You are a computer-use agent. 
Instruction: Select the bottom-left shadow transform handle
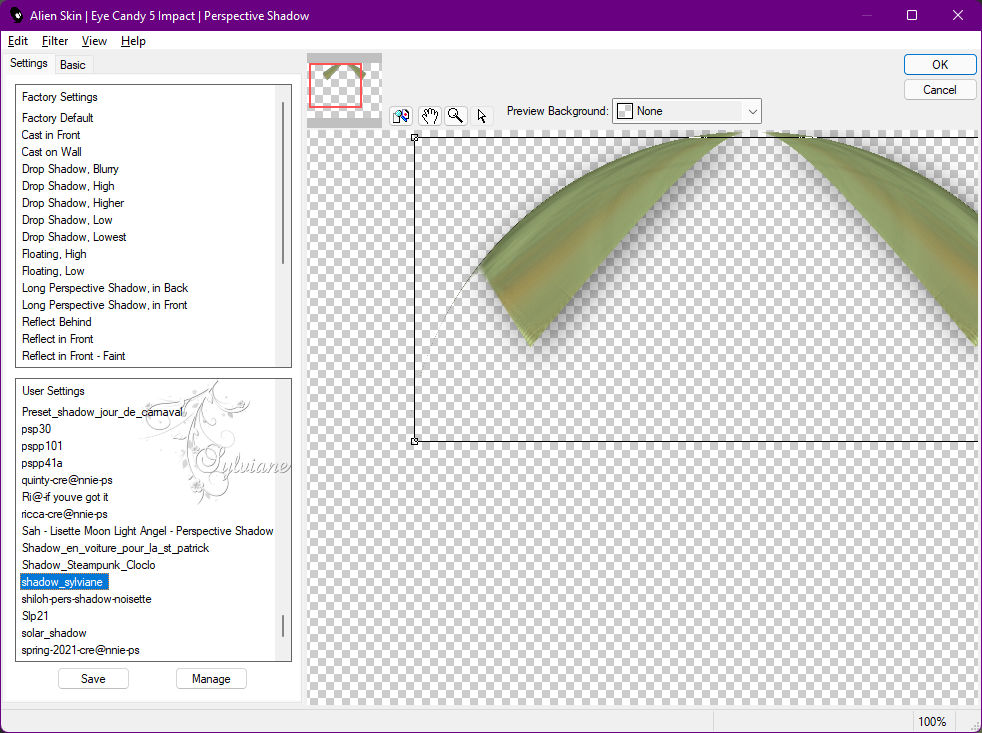(415, 441)
